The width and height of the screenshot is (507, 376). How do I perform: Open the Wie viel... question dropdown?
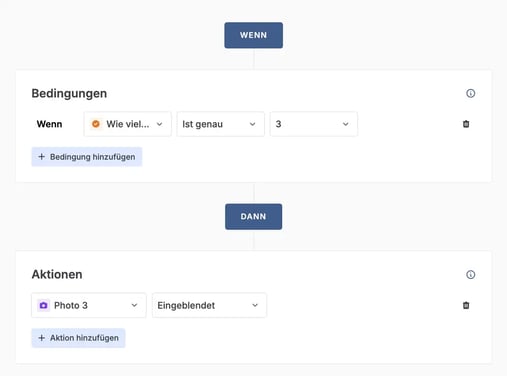[127, 124]
